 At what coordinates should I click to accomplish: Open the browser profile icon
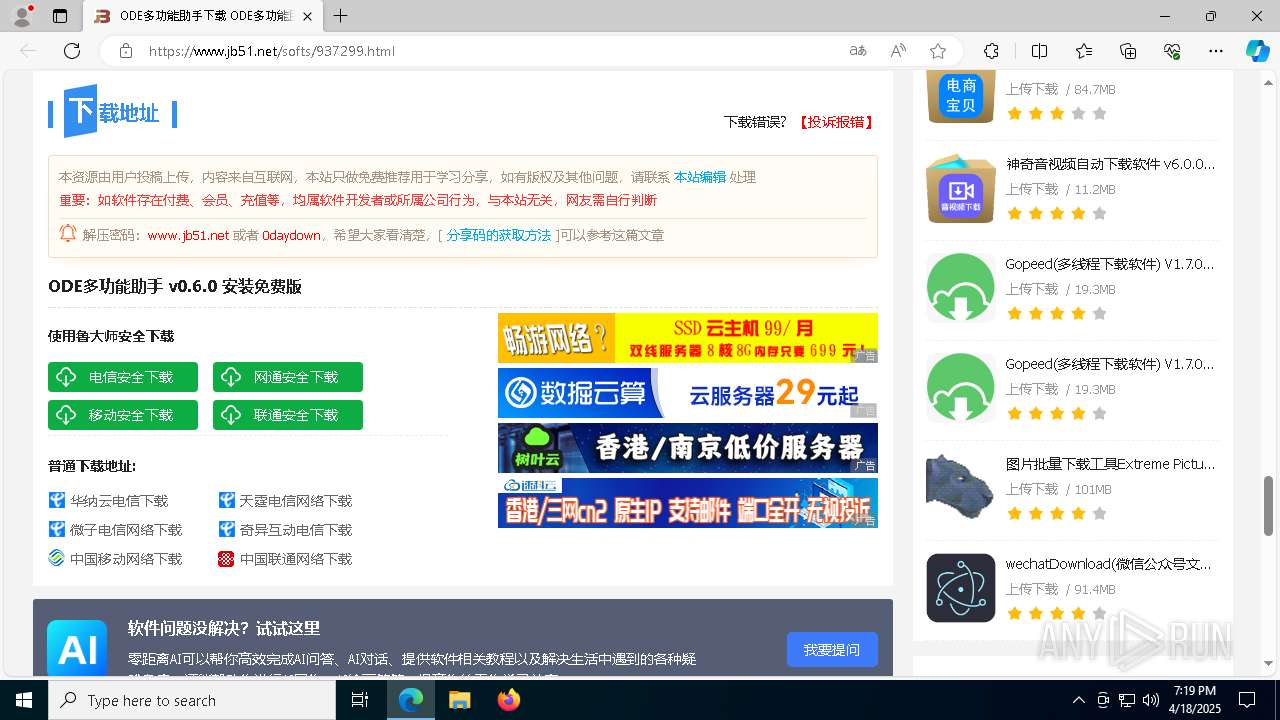(22, 16)
